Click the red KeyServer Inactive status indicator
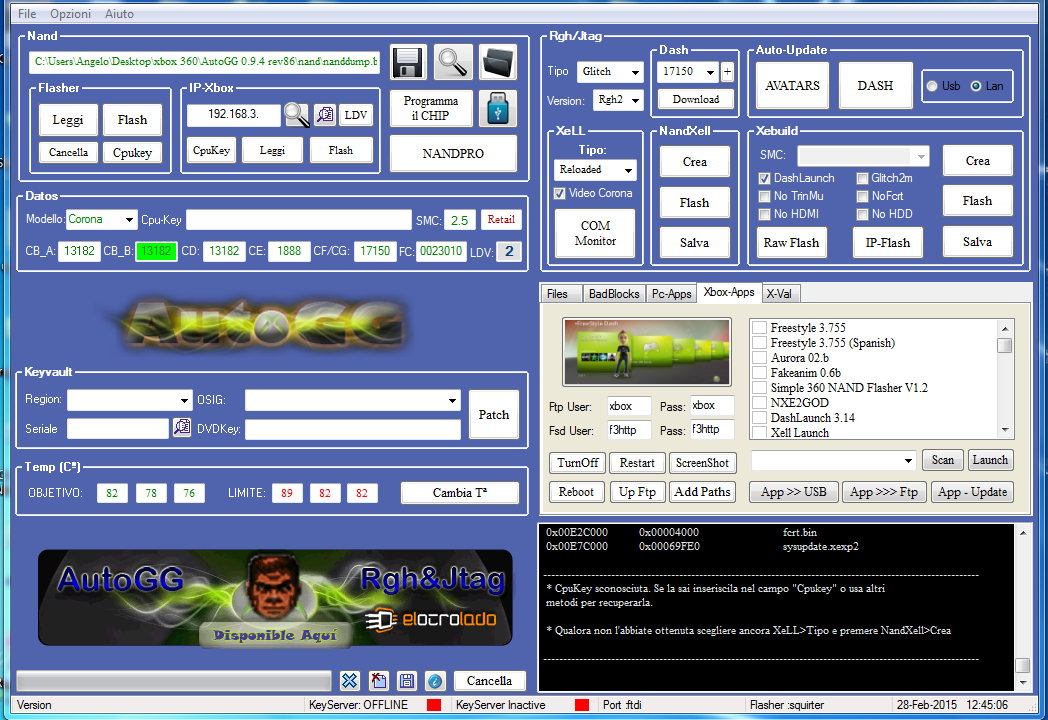Image resolution: width=1048 pixels, height=720 pixels. click(582, 705)
